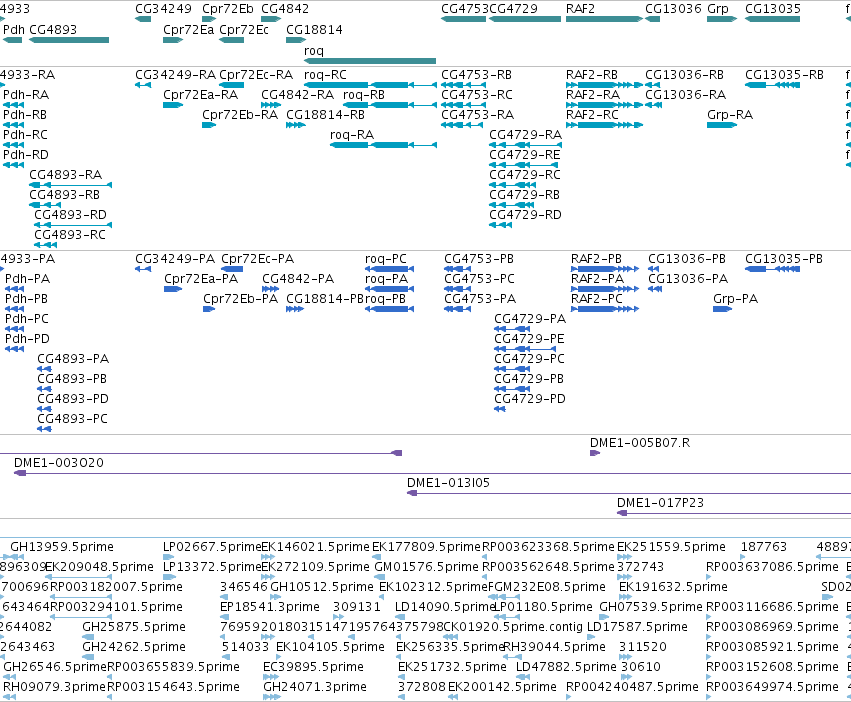Select the EK177809.5prime EST label
The image size is (851, 702).
(x=427, y=547)
